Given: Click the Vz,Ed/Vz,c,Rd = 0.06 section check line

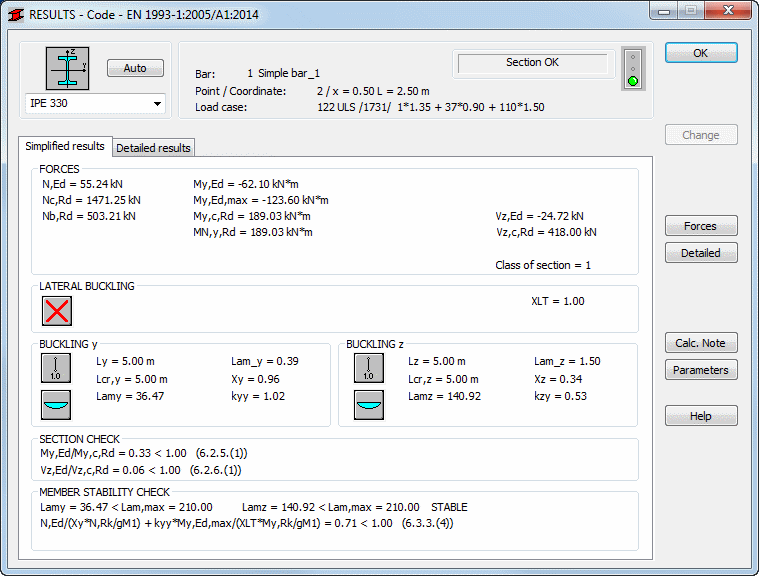Looking at the screenshot, I should (141, 470).
